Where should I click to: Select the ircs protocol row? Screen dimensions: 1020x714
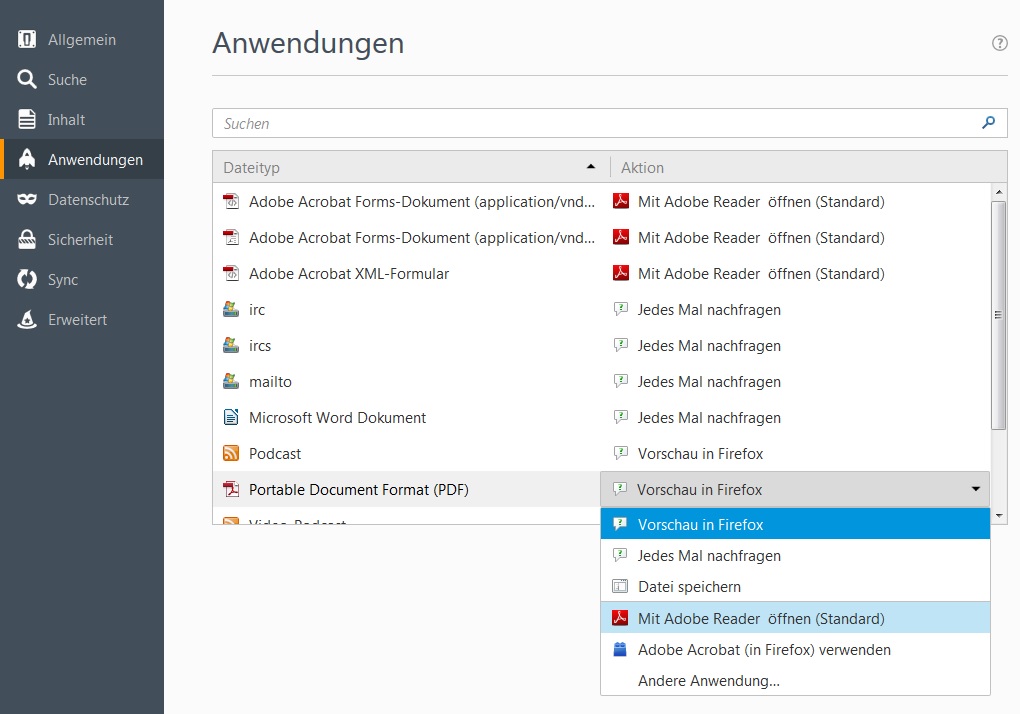coord(601,345)
